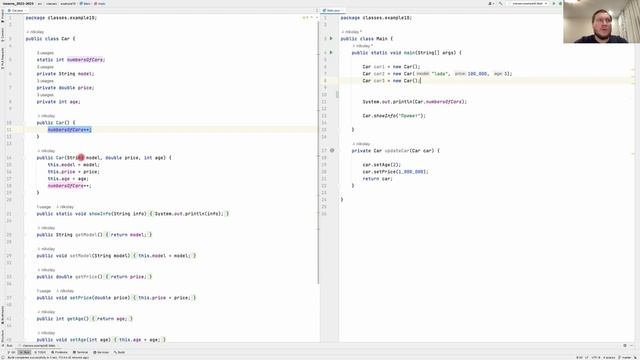Hide the Run tool window panel
This screenshot has width=640, height=360.
pos(631,345)
